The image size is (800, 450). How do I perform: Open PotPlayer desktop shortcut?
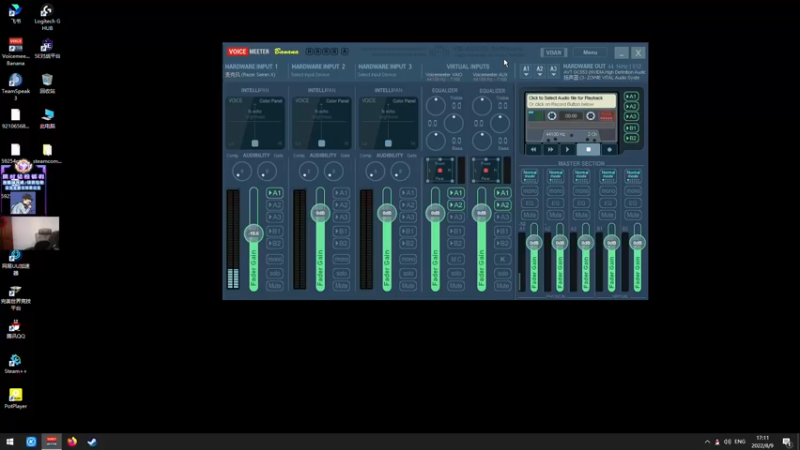click(15, 398)
